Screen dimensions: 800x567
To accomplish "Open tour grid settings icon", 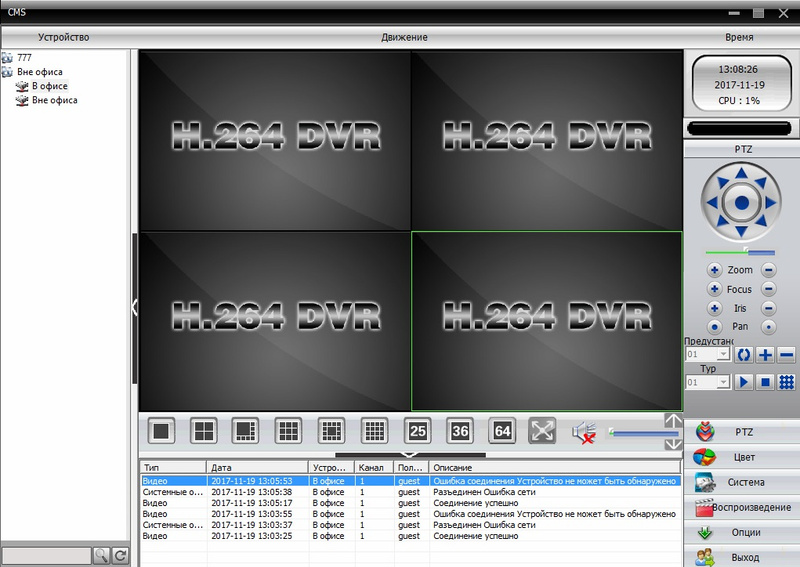I will coord(787,382).
